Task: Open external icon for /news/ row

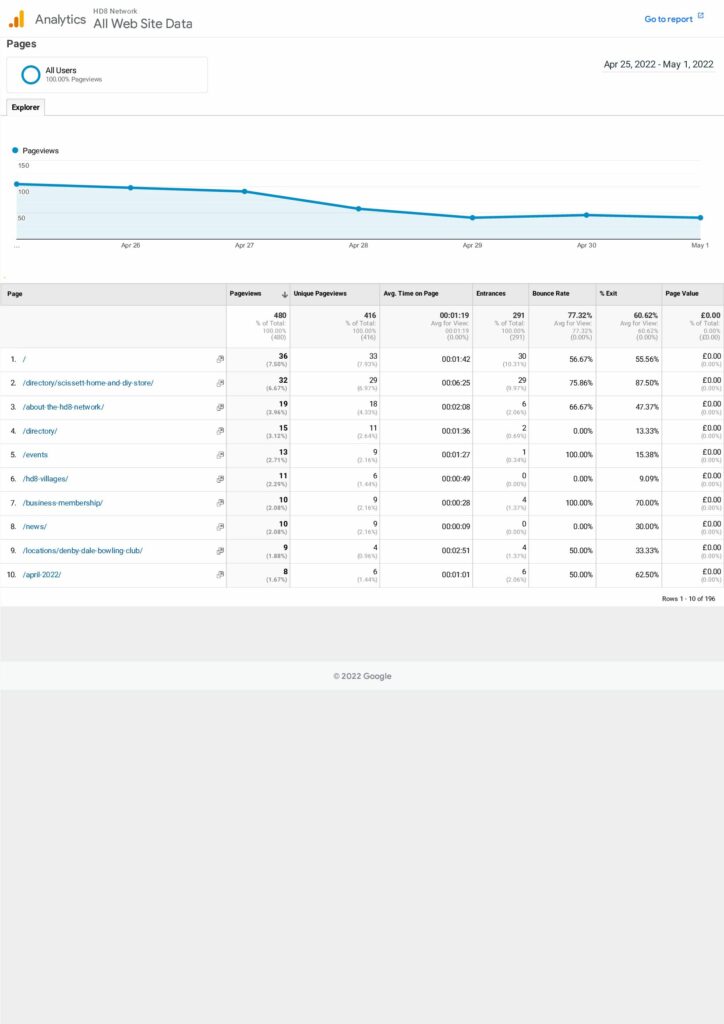Action: 220,527
